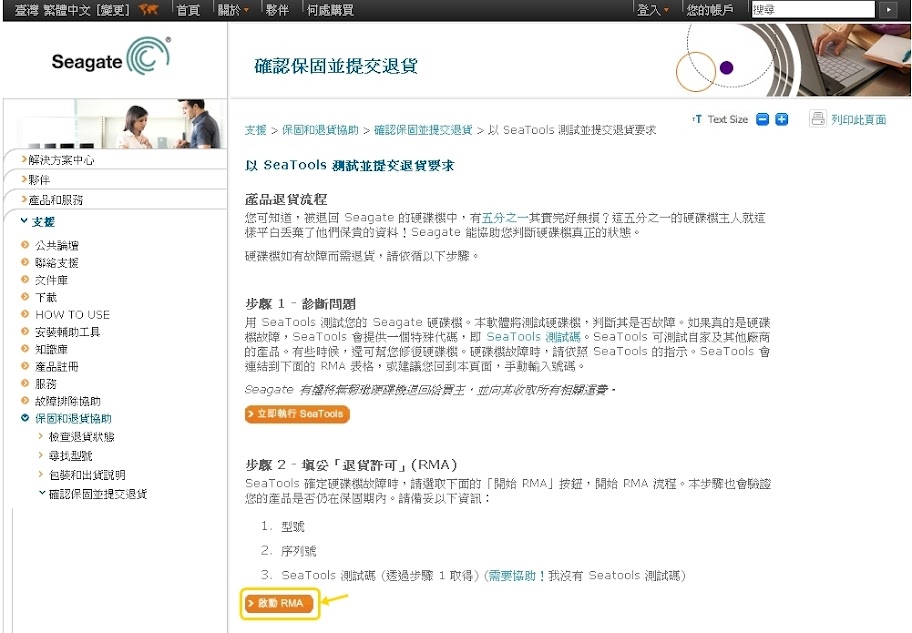Click the 五分之一 link in paragraph
This screenshot has width=912, height=633.
click(x=505, y=218)
